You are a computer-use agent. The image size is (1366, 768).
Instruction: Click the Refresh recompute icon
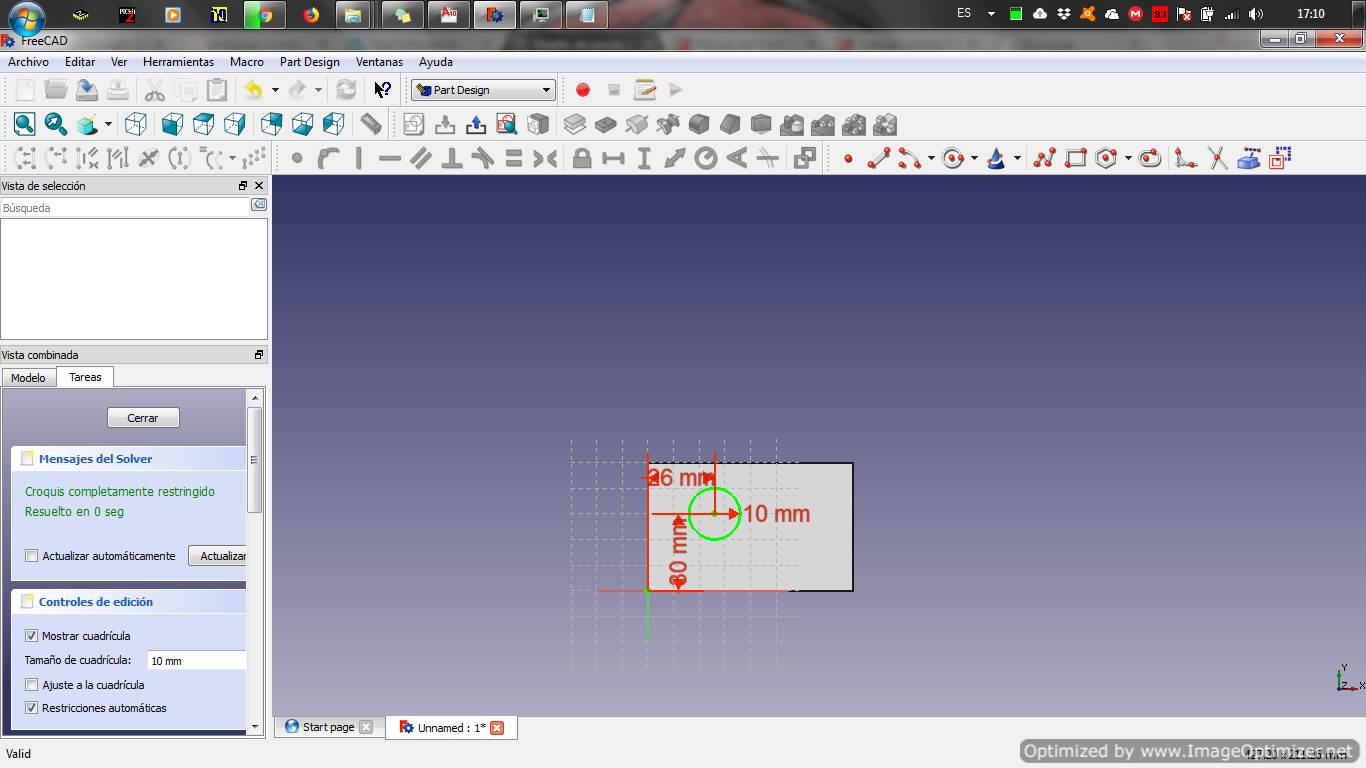[x=346, y=90]
